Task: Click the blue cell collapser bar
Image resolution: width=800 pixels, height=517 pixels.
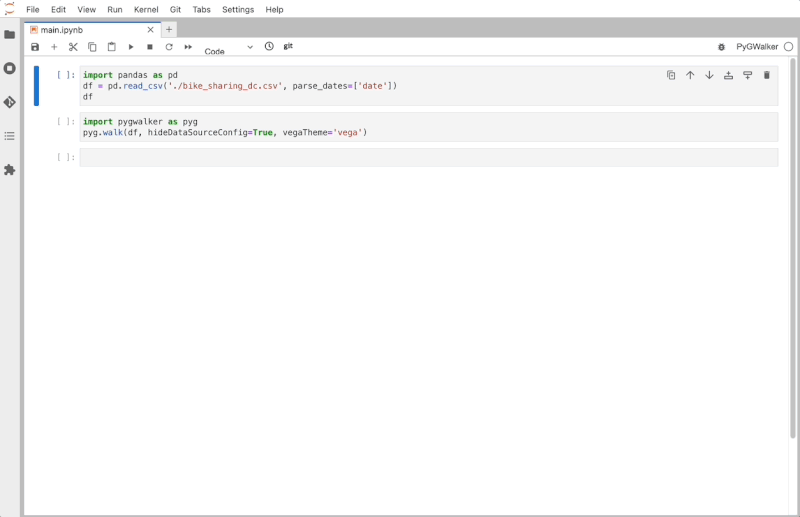Action: coord(36,86)
